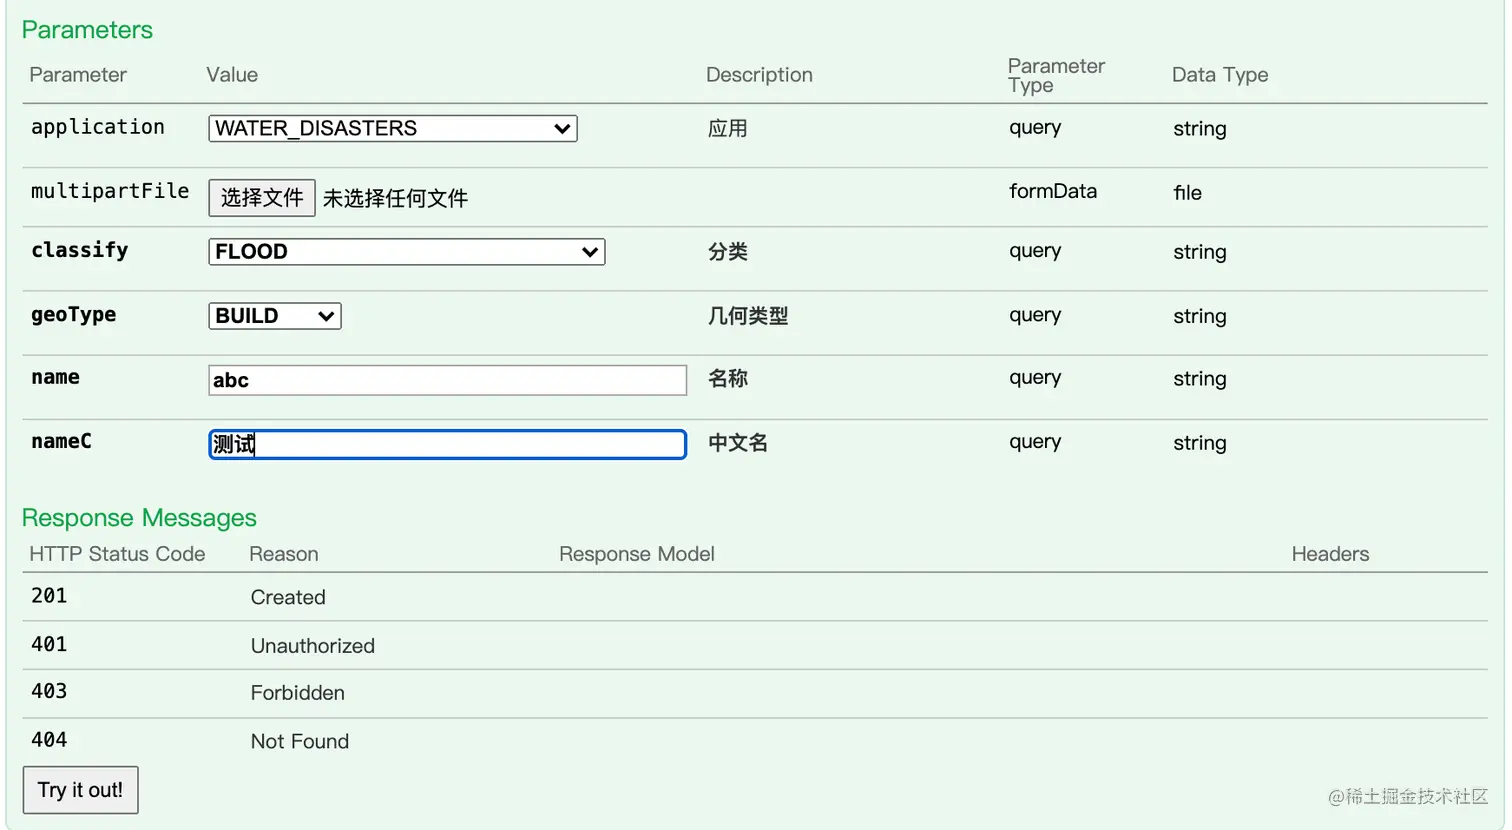Click the formData parameter type text
The image size is (1512, 830).
coord(1053,191)
